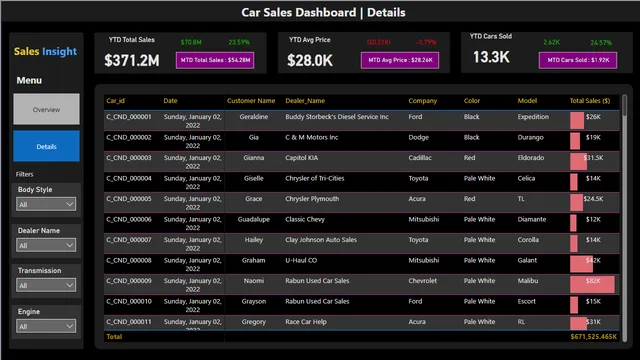
Task: Select the Details page button
Action: [x=47, y=146]
